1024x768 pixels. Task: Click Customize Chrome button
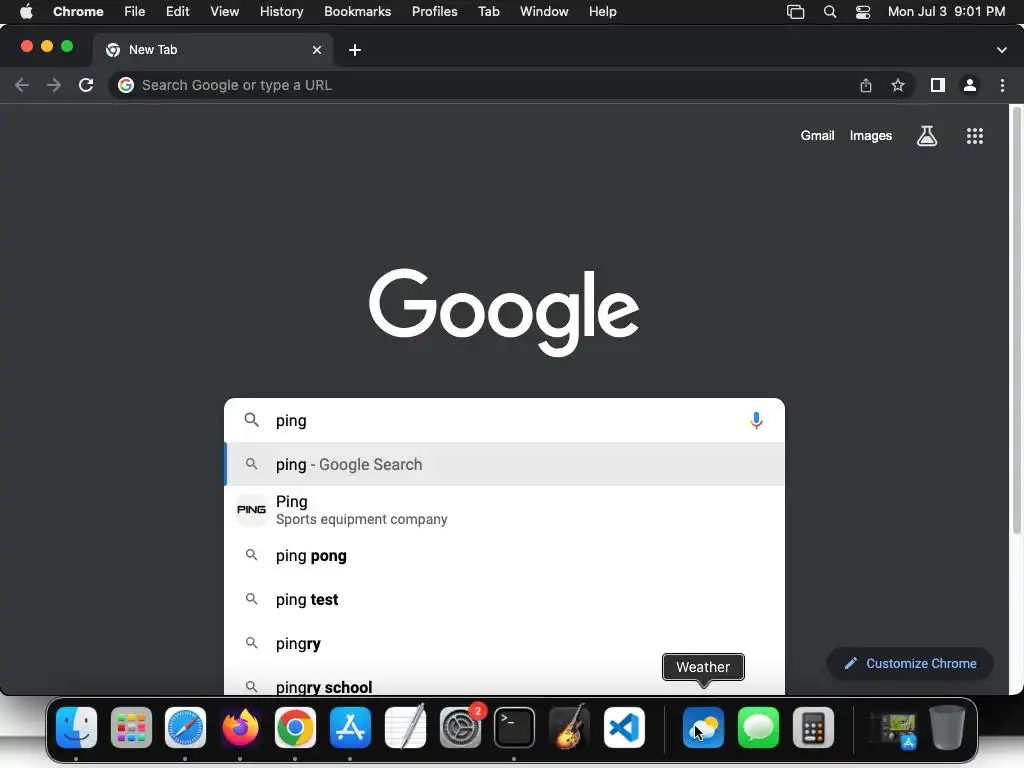click(910, 664)
